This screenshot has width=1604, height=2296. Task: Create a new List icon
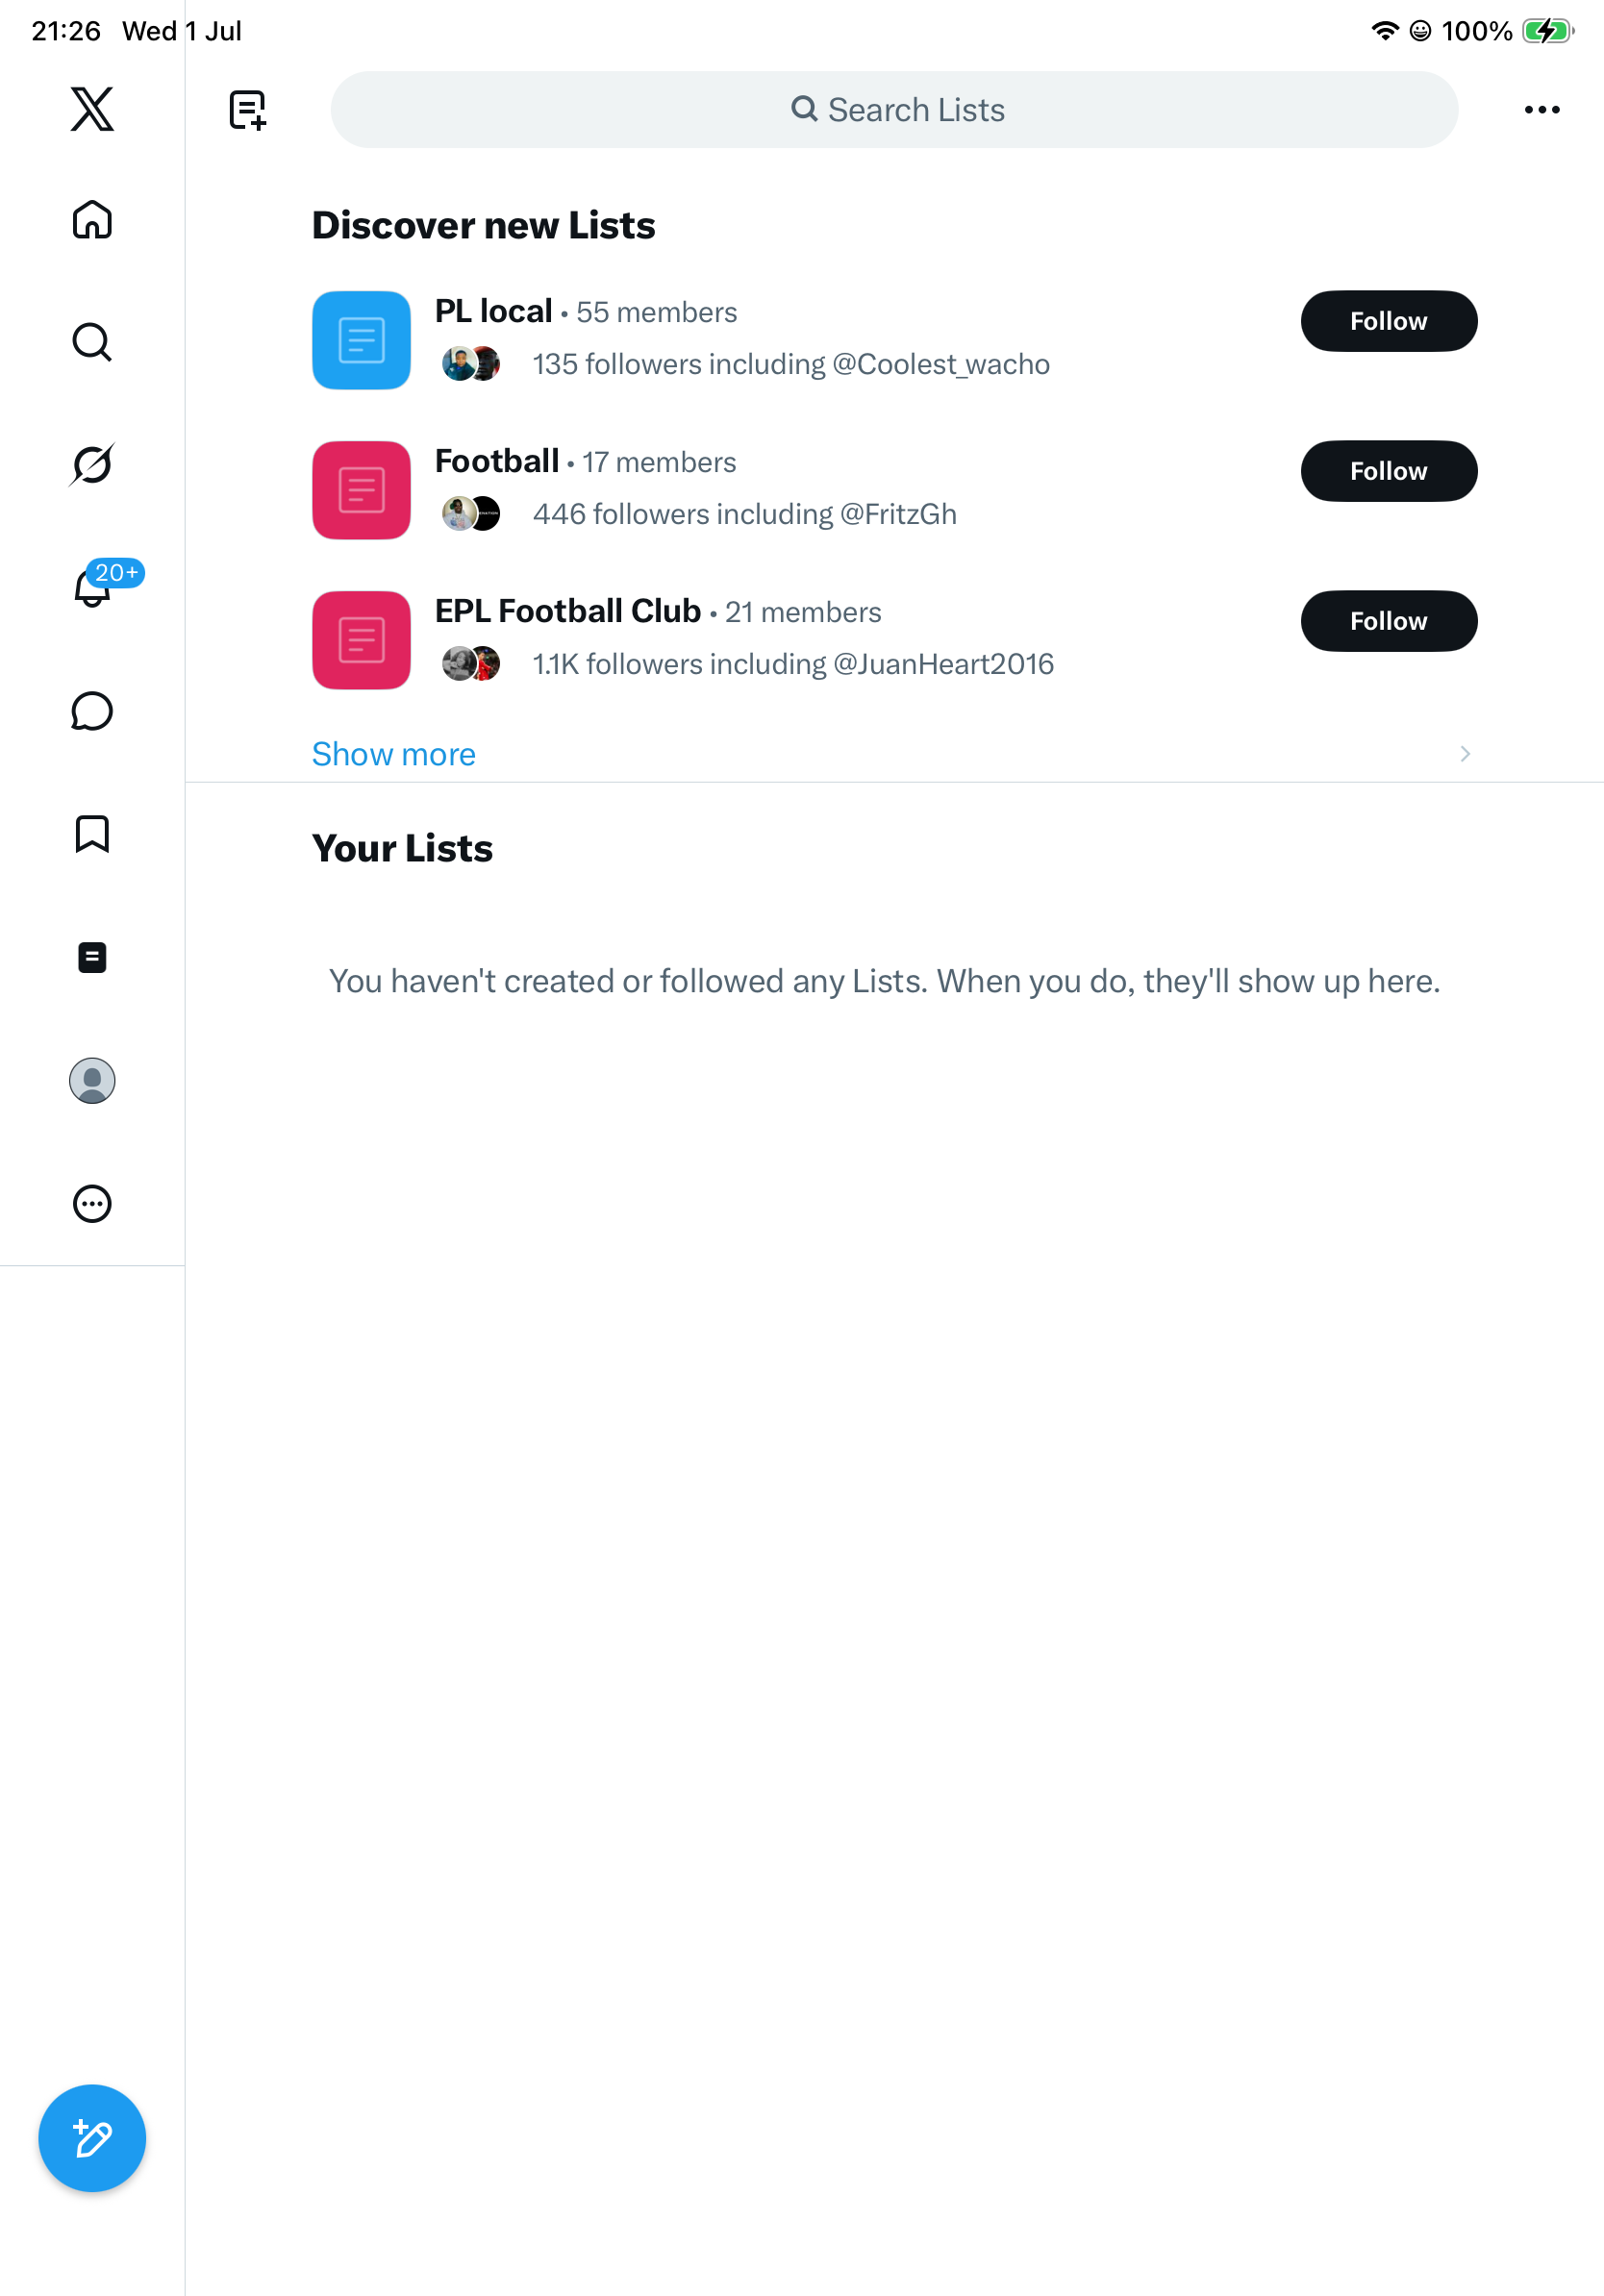[247, 110]
